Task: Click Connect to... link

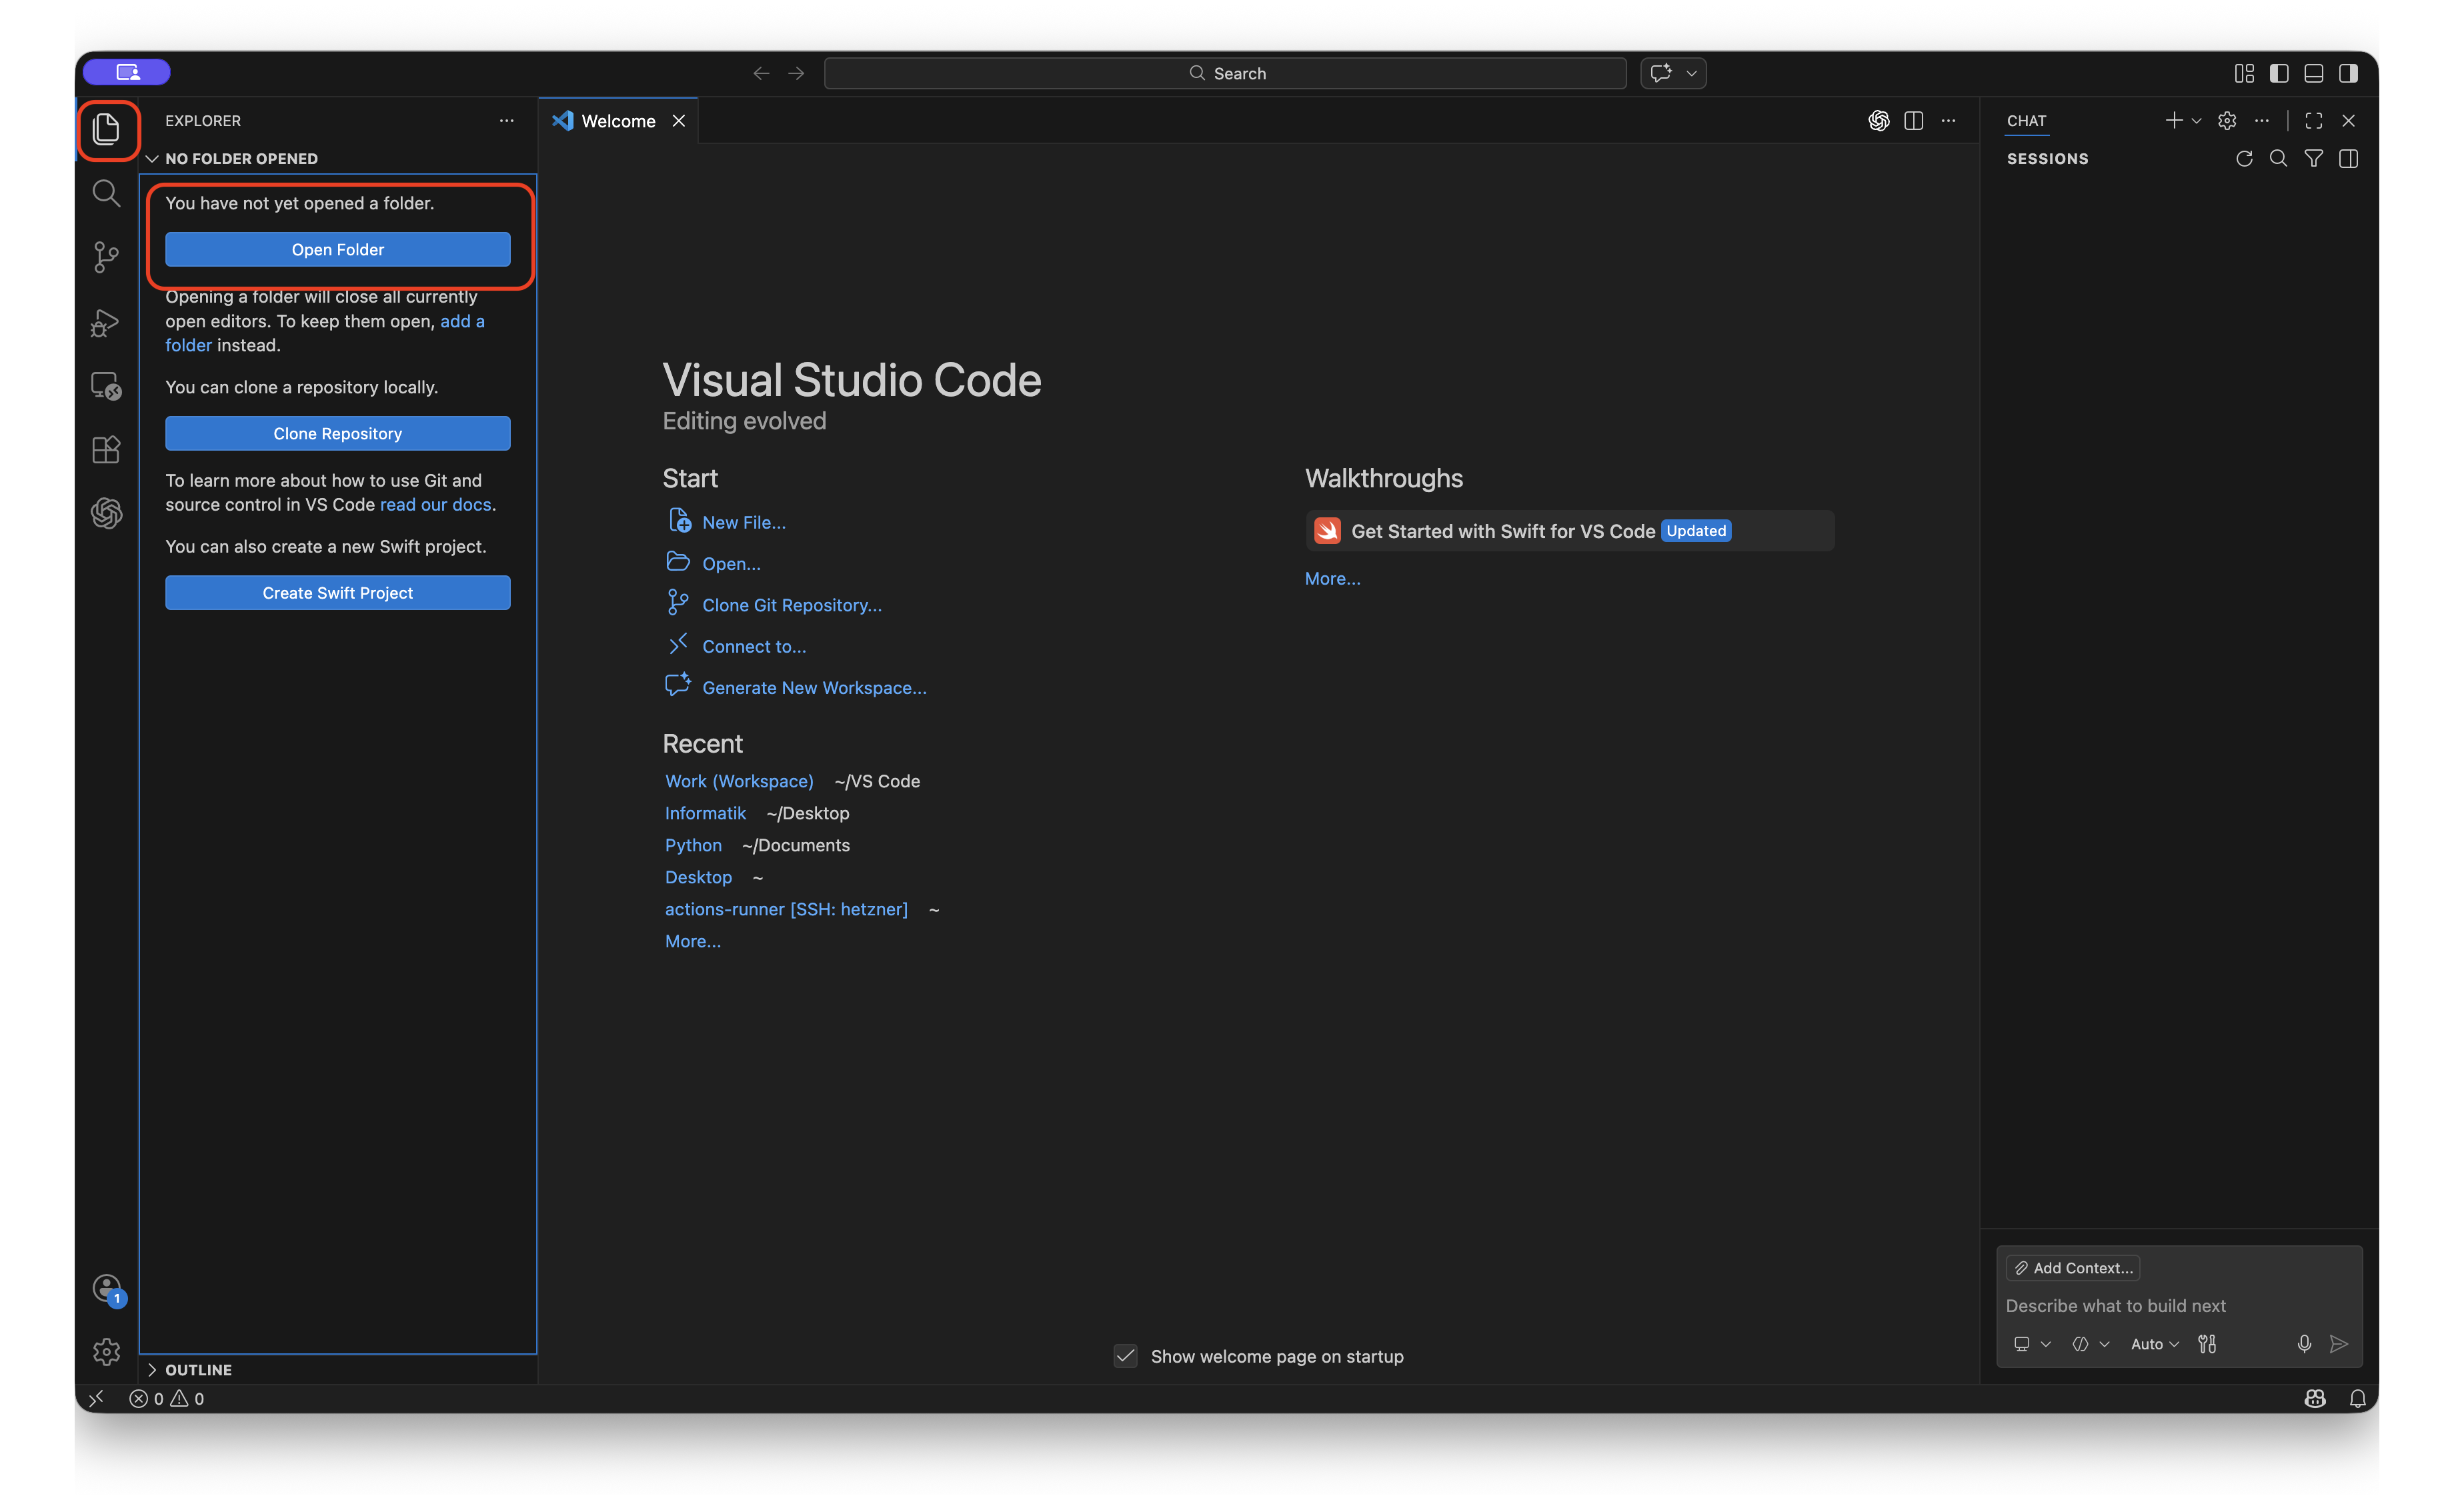Action: click(x=754, y=646)
